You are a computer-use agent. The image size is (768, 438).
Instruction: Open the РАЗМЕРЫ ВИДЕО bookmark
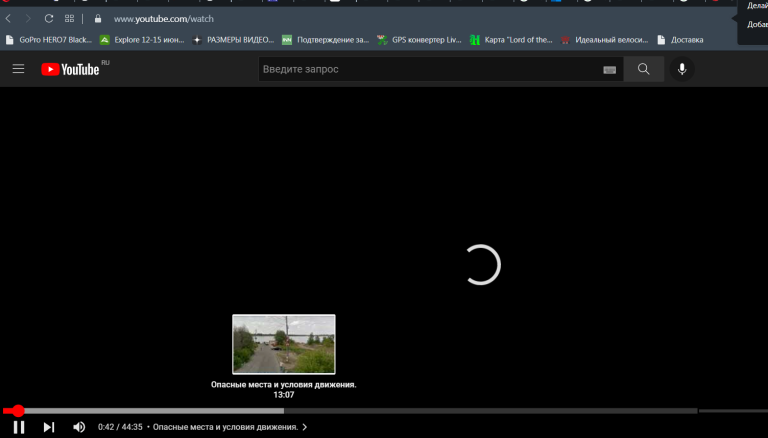click(x=234, y=40)
